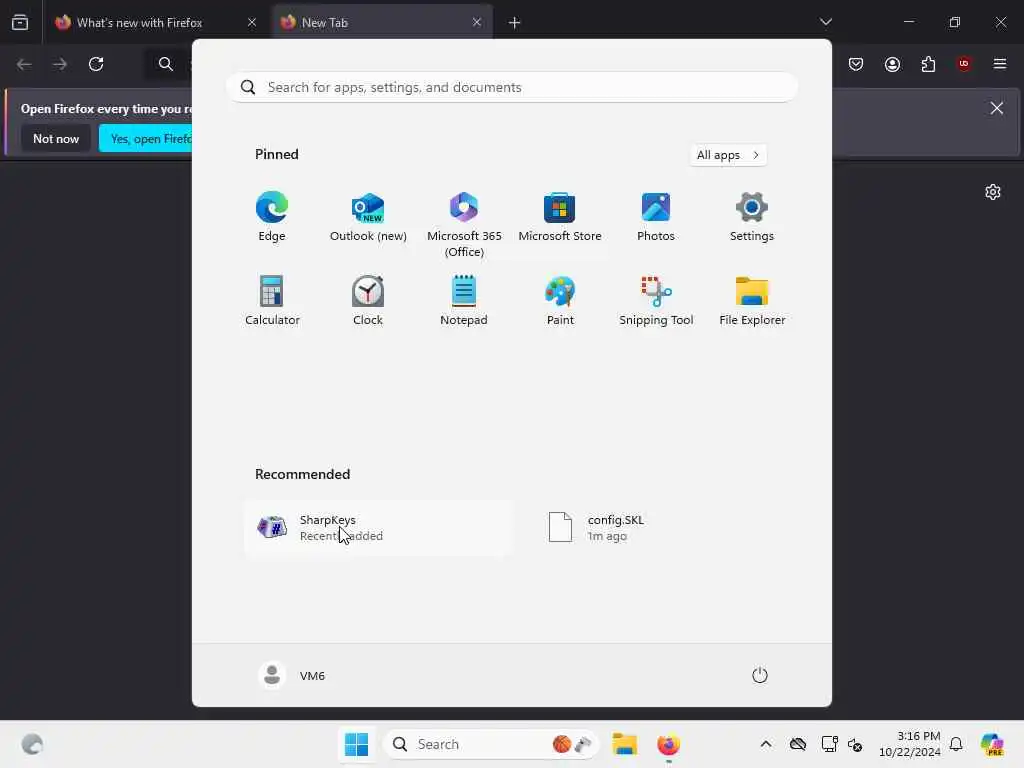
Task: Click the uBlock Origin toolbar icon
Action: [964, 64]
